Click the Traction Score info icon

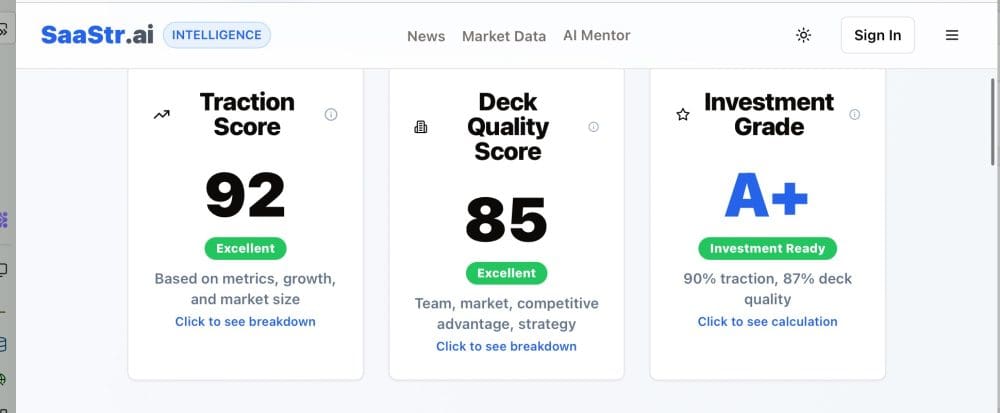tap(331, 115)
